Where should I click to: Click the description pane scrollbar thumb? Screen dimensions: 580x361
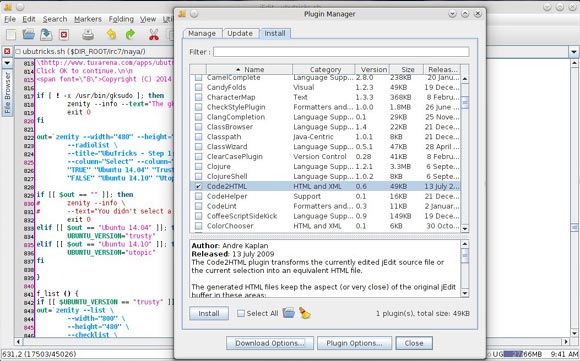tap(465, 255)
